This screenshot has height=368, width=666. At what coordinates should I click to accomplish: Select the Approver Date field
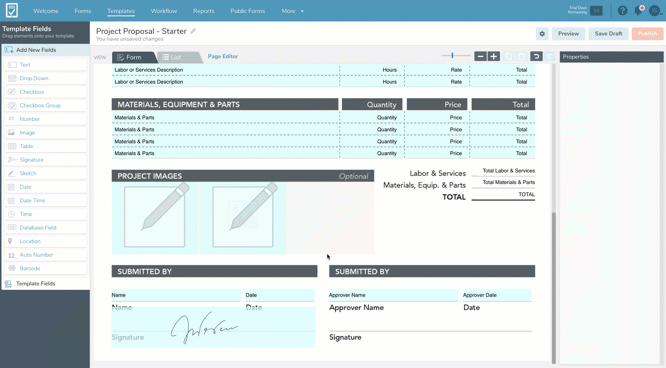pos(497,295)
